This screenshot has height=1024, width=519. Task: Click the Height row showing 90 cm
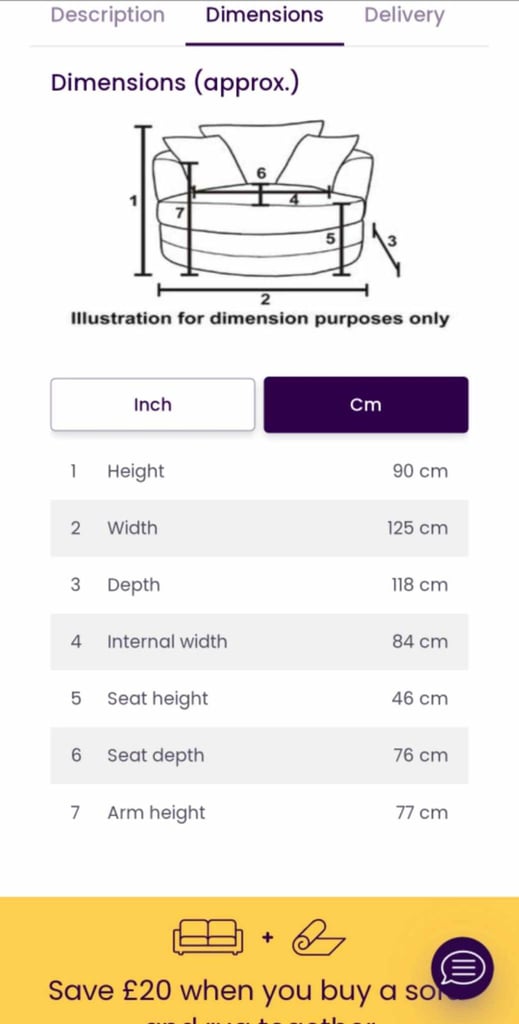point(259,472)
